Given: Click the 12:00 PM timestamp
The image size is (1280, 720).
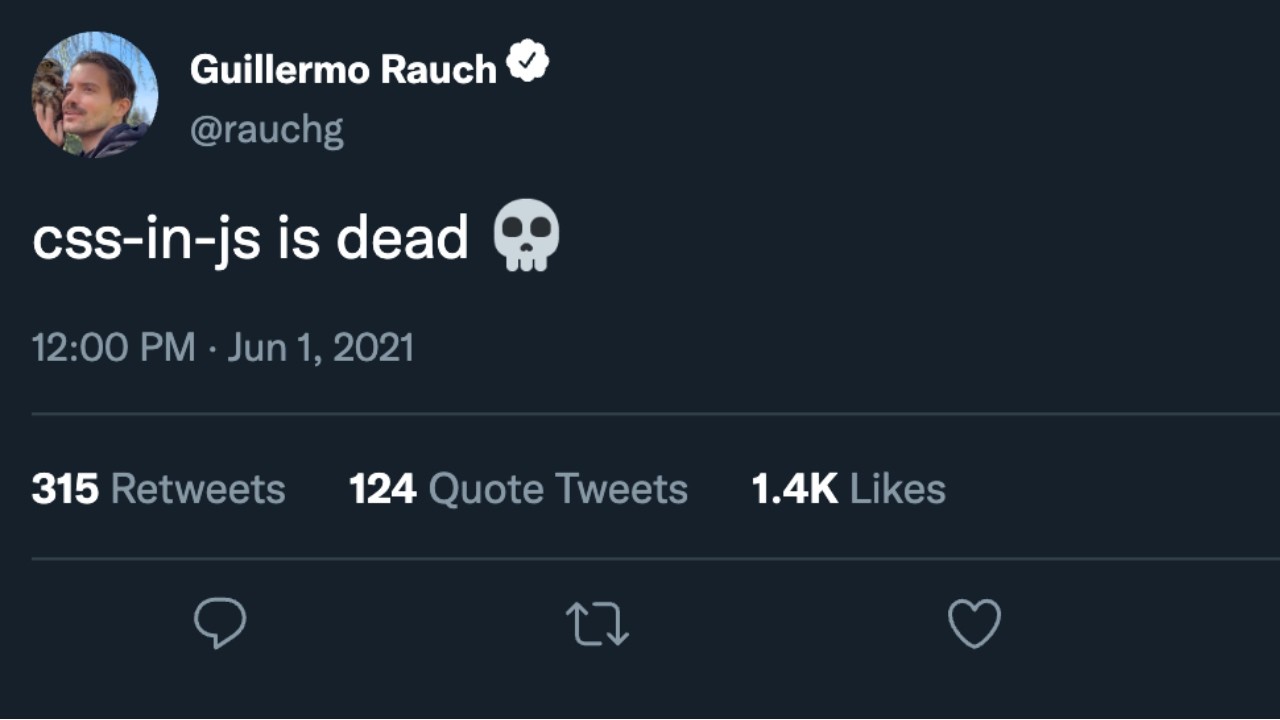Looking at the screenshot, I should click(113, 347).
